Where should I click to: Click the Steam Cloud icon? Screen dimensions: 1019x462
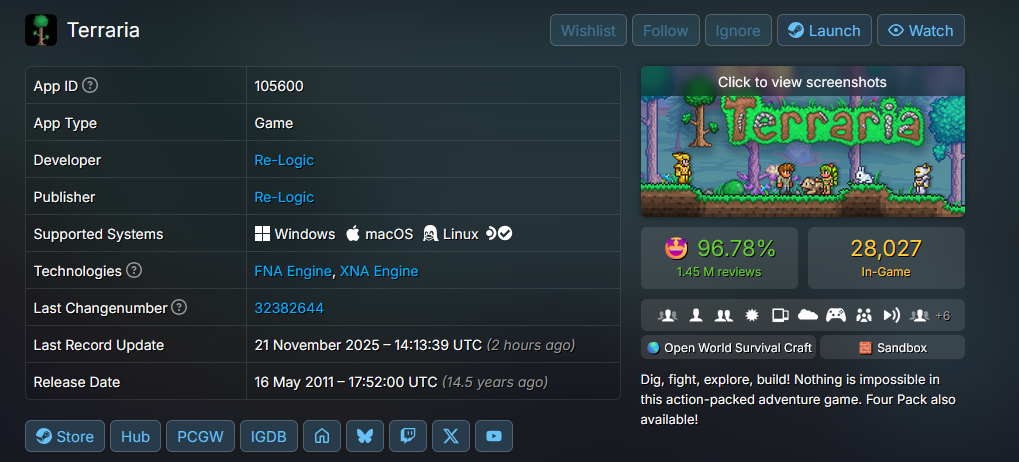tap(808, 315)
